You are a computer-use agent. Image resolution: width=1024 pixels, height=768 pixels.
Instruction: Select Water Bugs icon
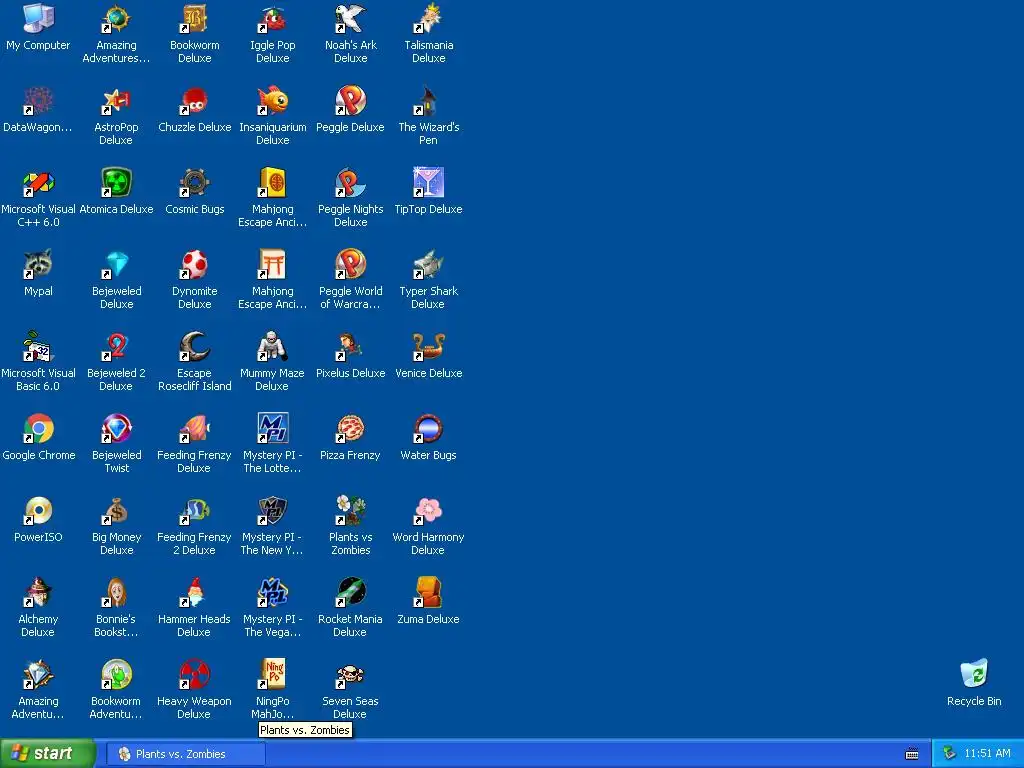[428, 429]
